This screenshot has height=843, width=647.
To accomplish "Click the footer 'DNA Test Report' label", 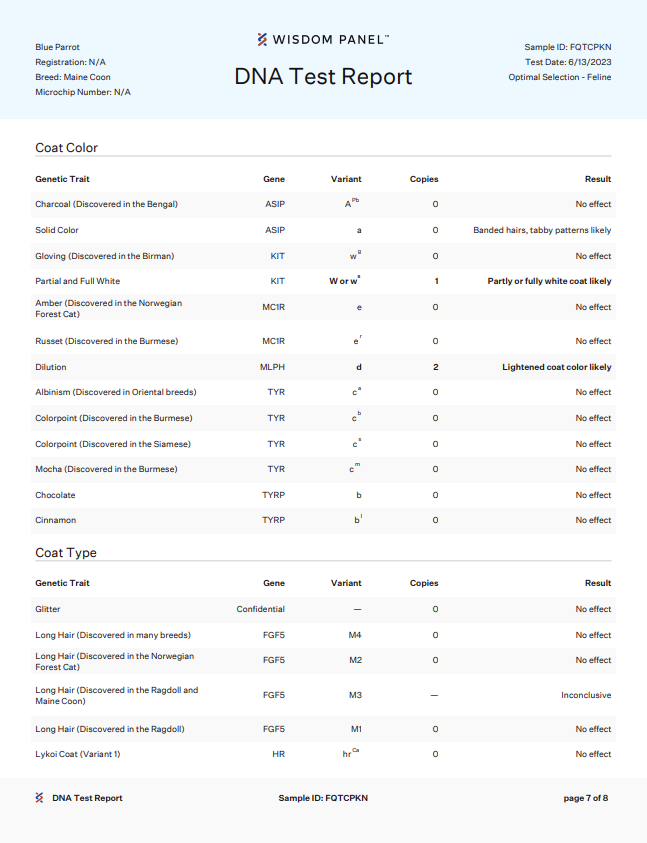I will (87, 798).
